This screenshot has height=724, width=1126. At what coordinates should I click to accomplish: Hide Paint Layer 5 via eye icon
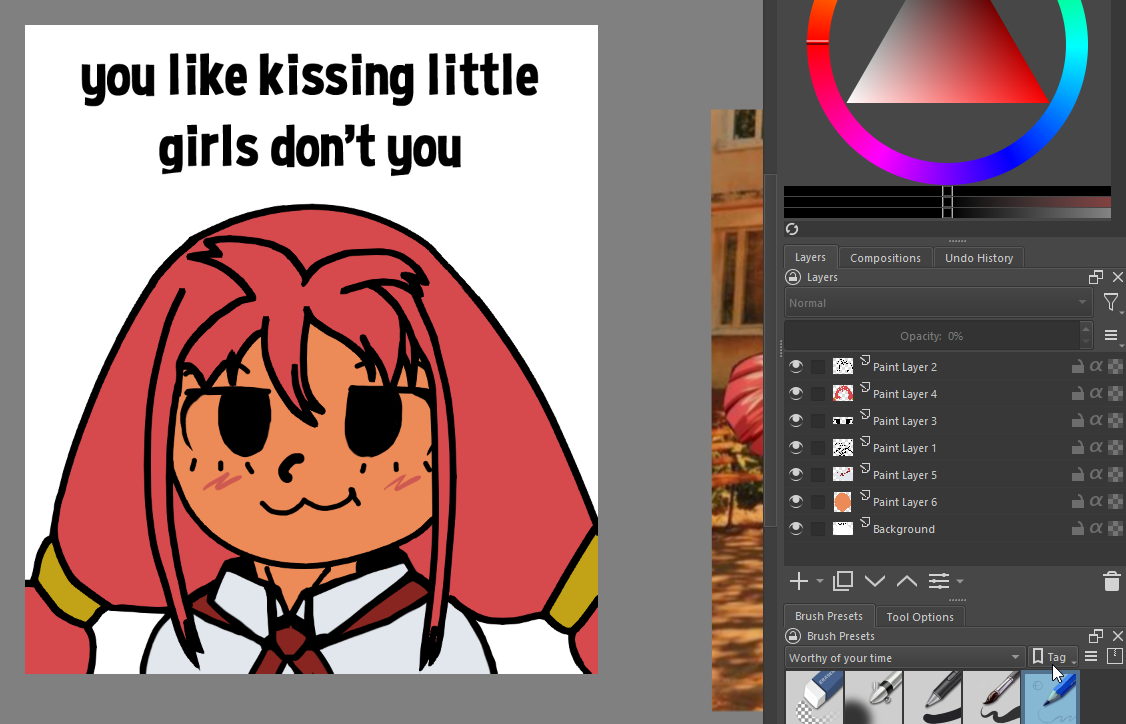[x=796, y=475]
